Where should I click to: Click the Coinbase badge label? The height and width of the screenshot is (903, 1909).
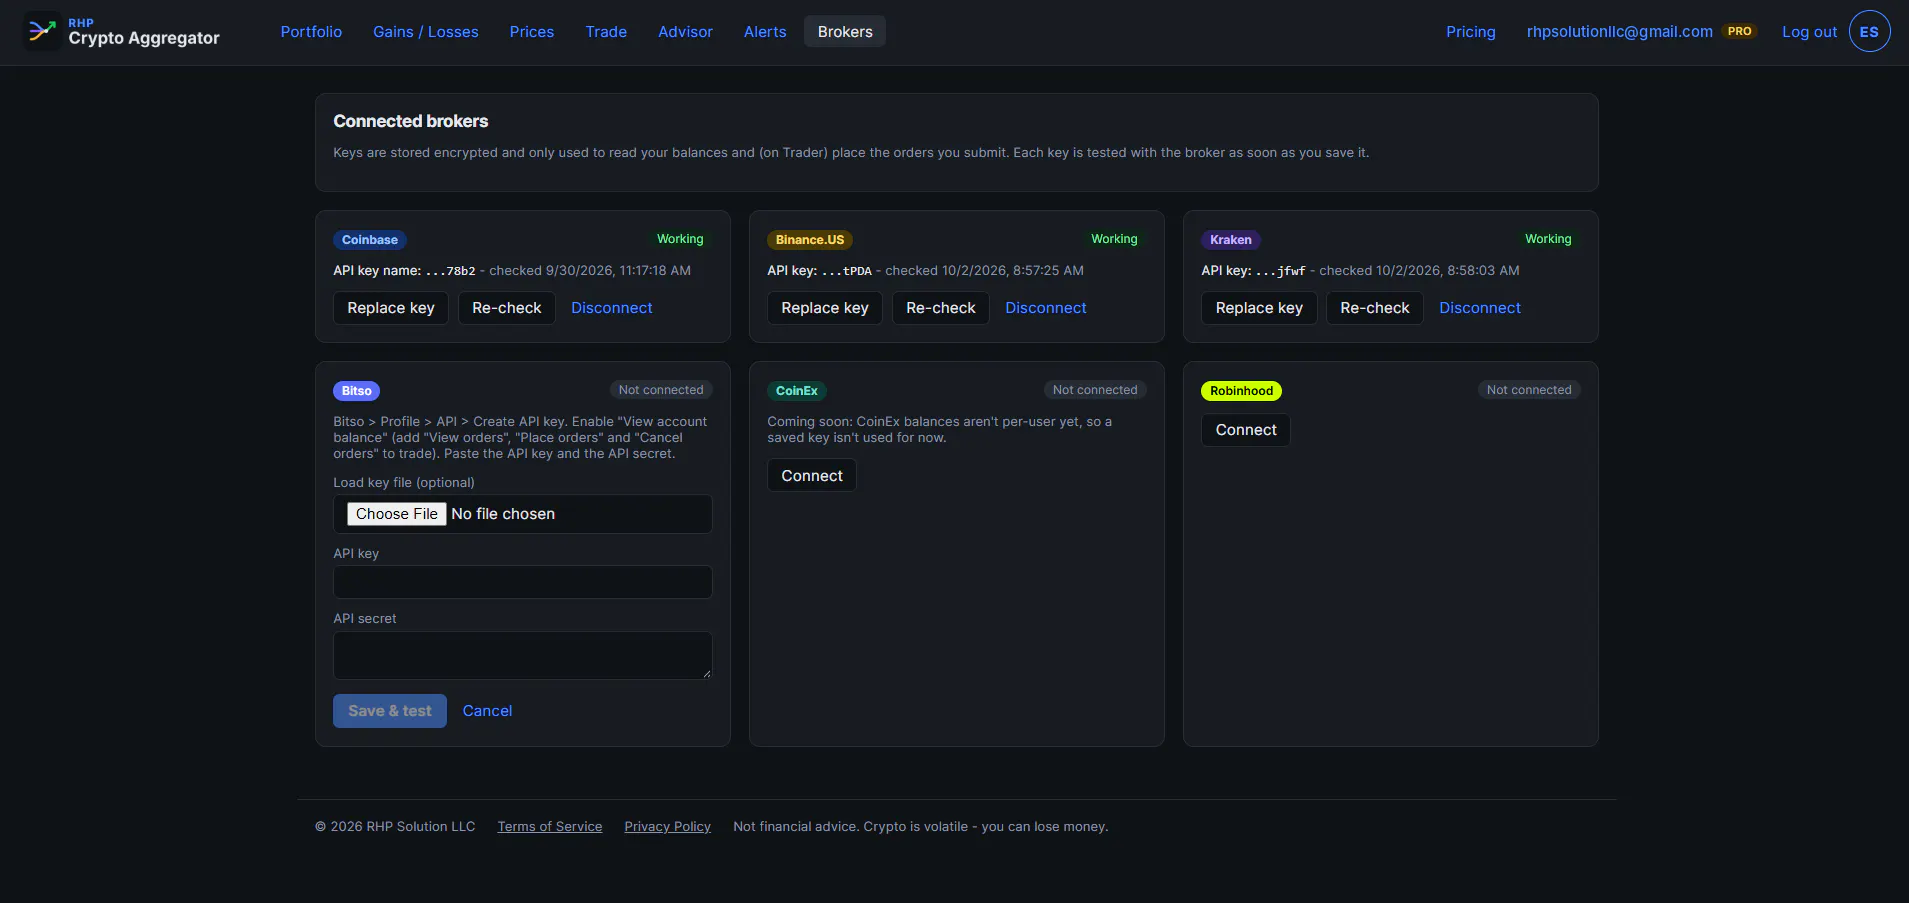coord(370,240)
